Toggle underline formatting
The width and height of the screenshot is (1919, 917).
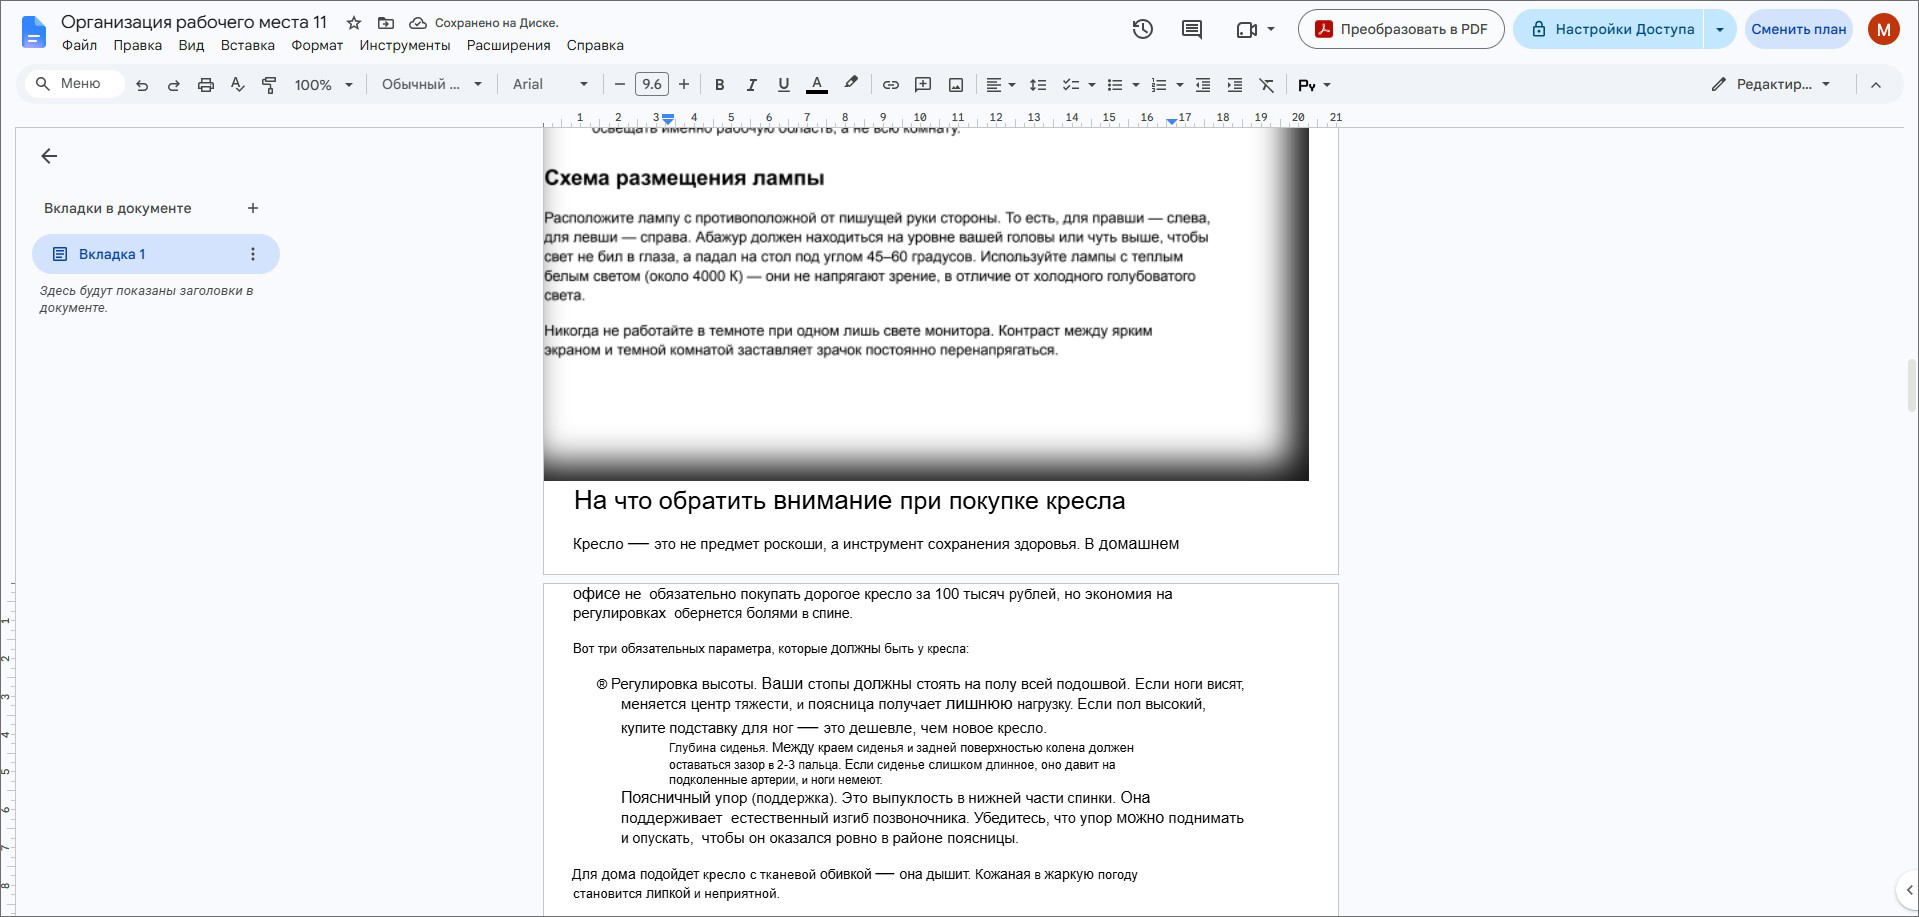click(x=783, y=85)
